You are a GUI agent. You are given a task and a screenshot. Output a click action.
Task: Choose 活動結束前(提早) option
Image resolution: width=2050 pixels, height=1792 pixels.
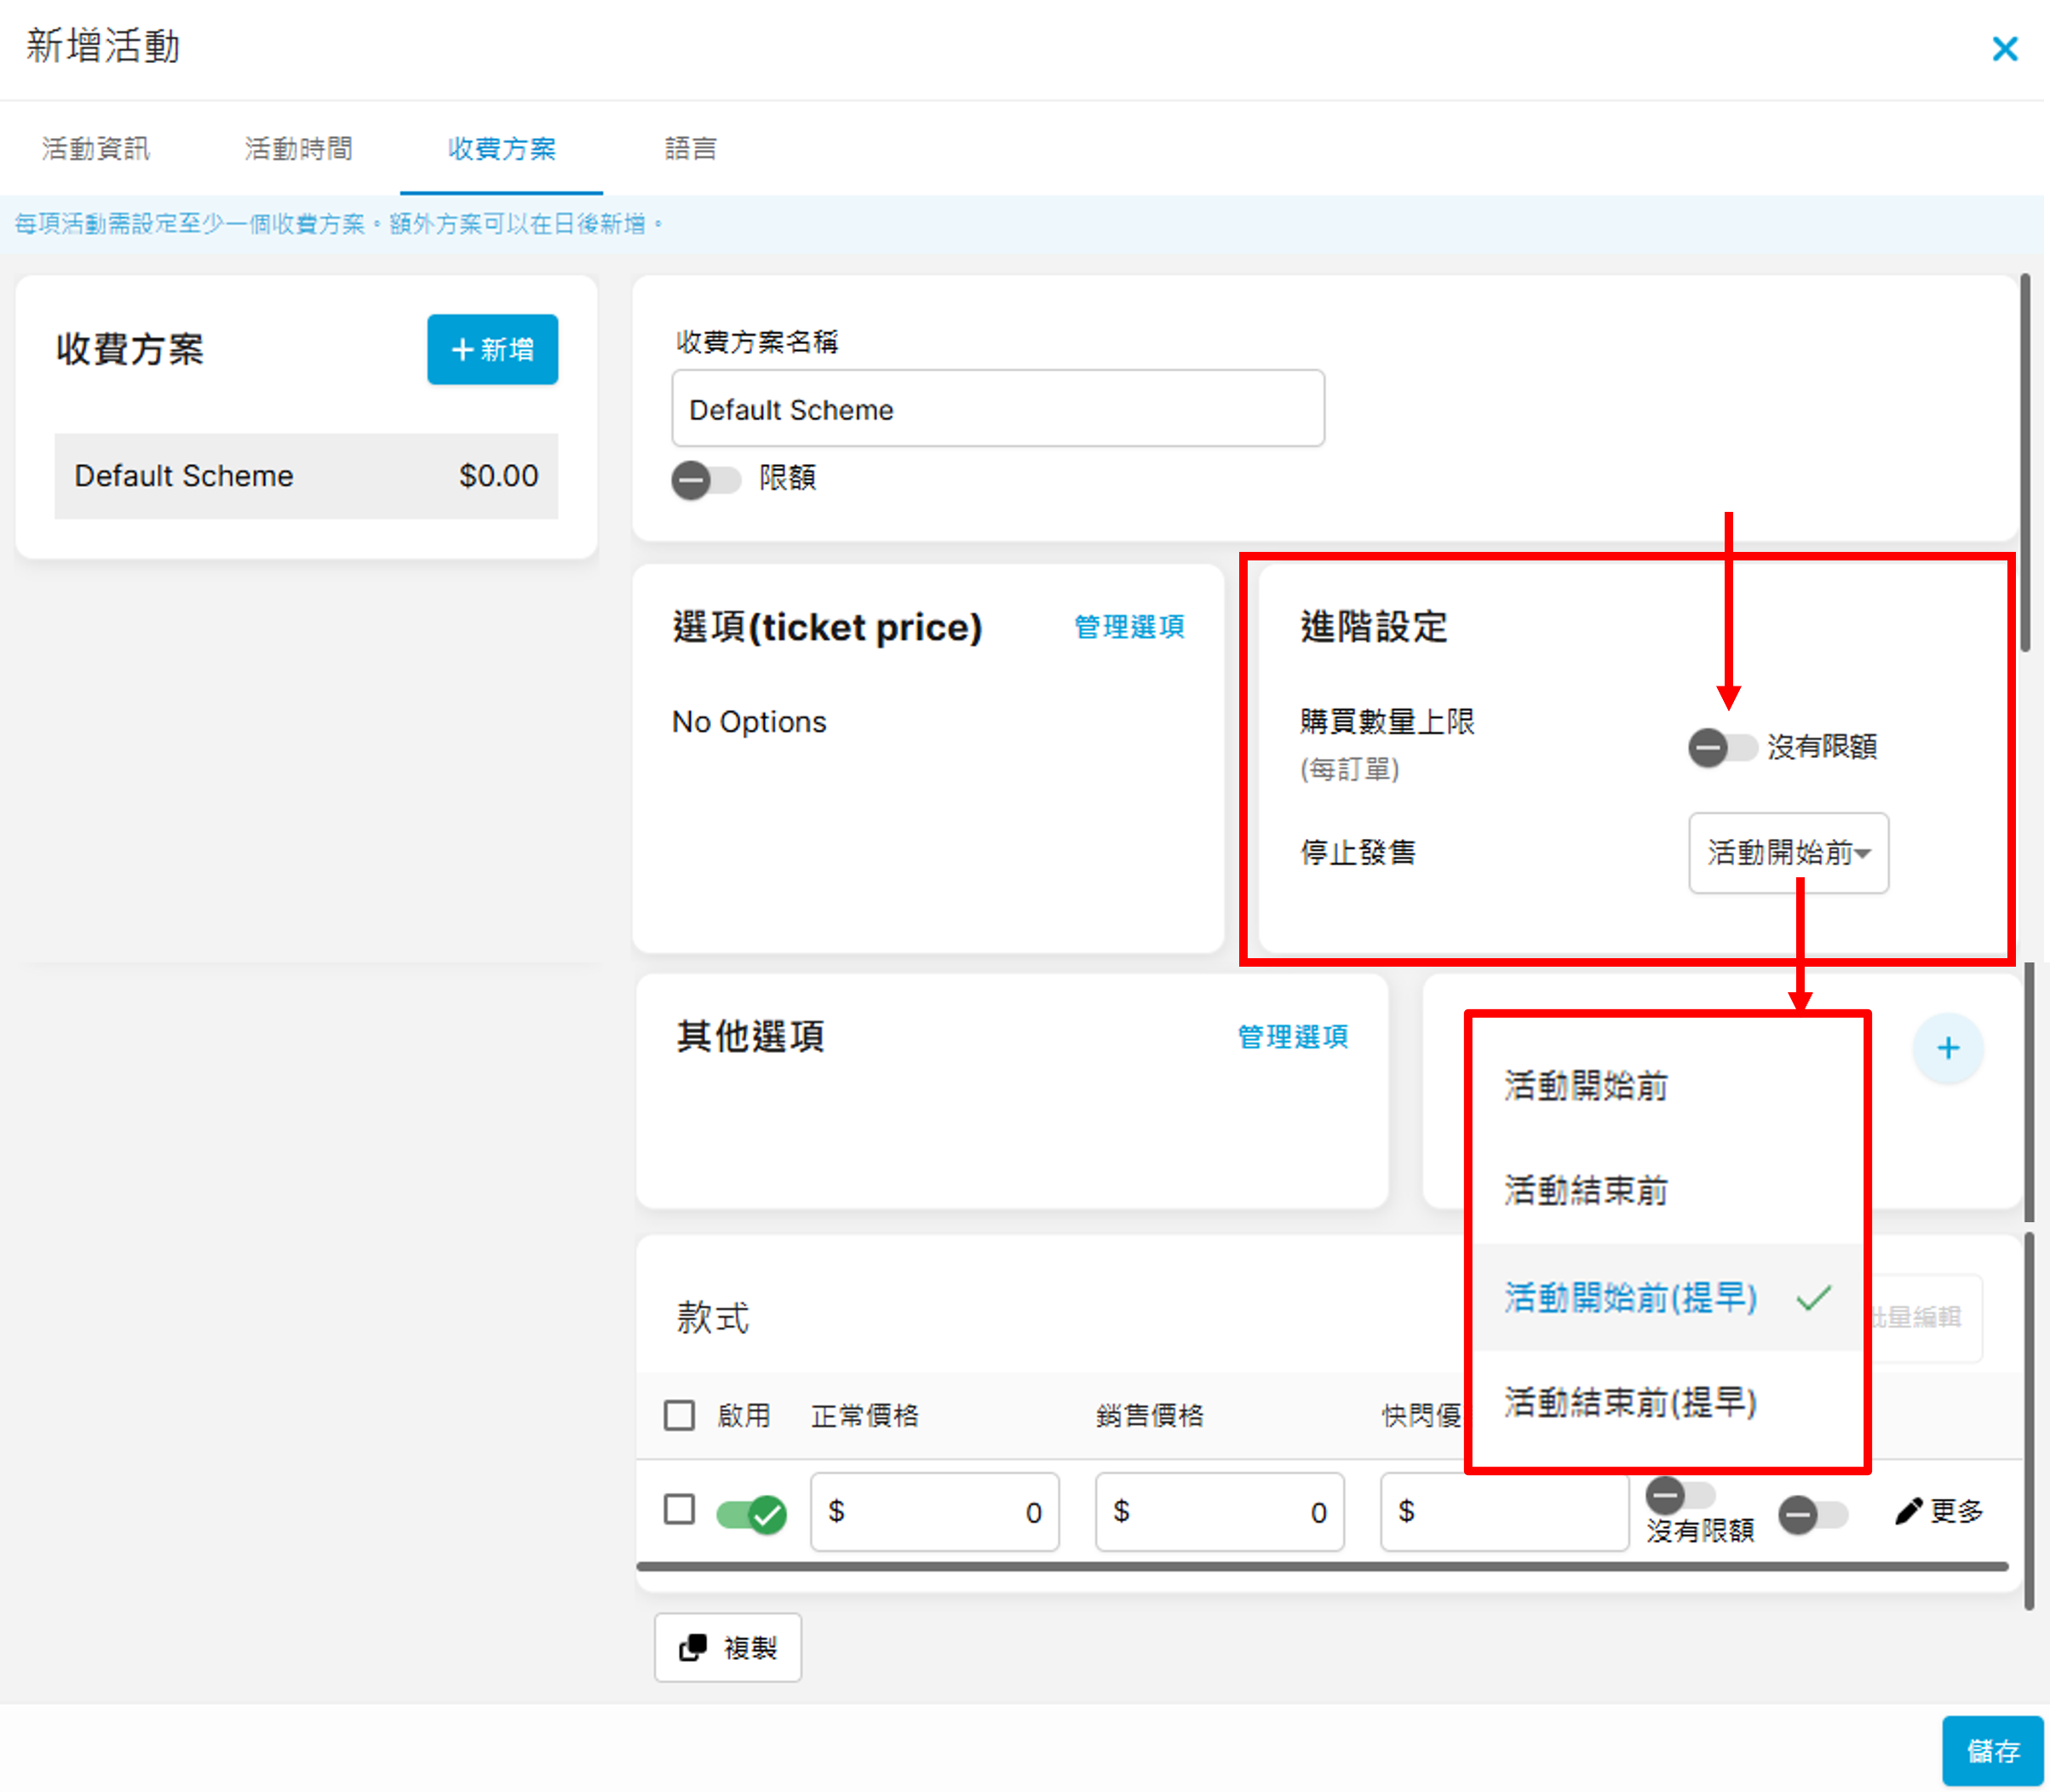[x=1629, y=1402]
